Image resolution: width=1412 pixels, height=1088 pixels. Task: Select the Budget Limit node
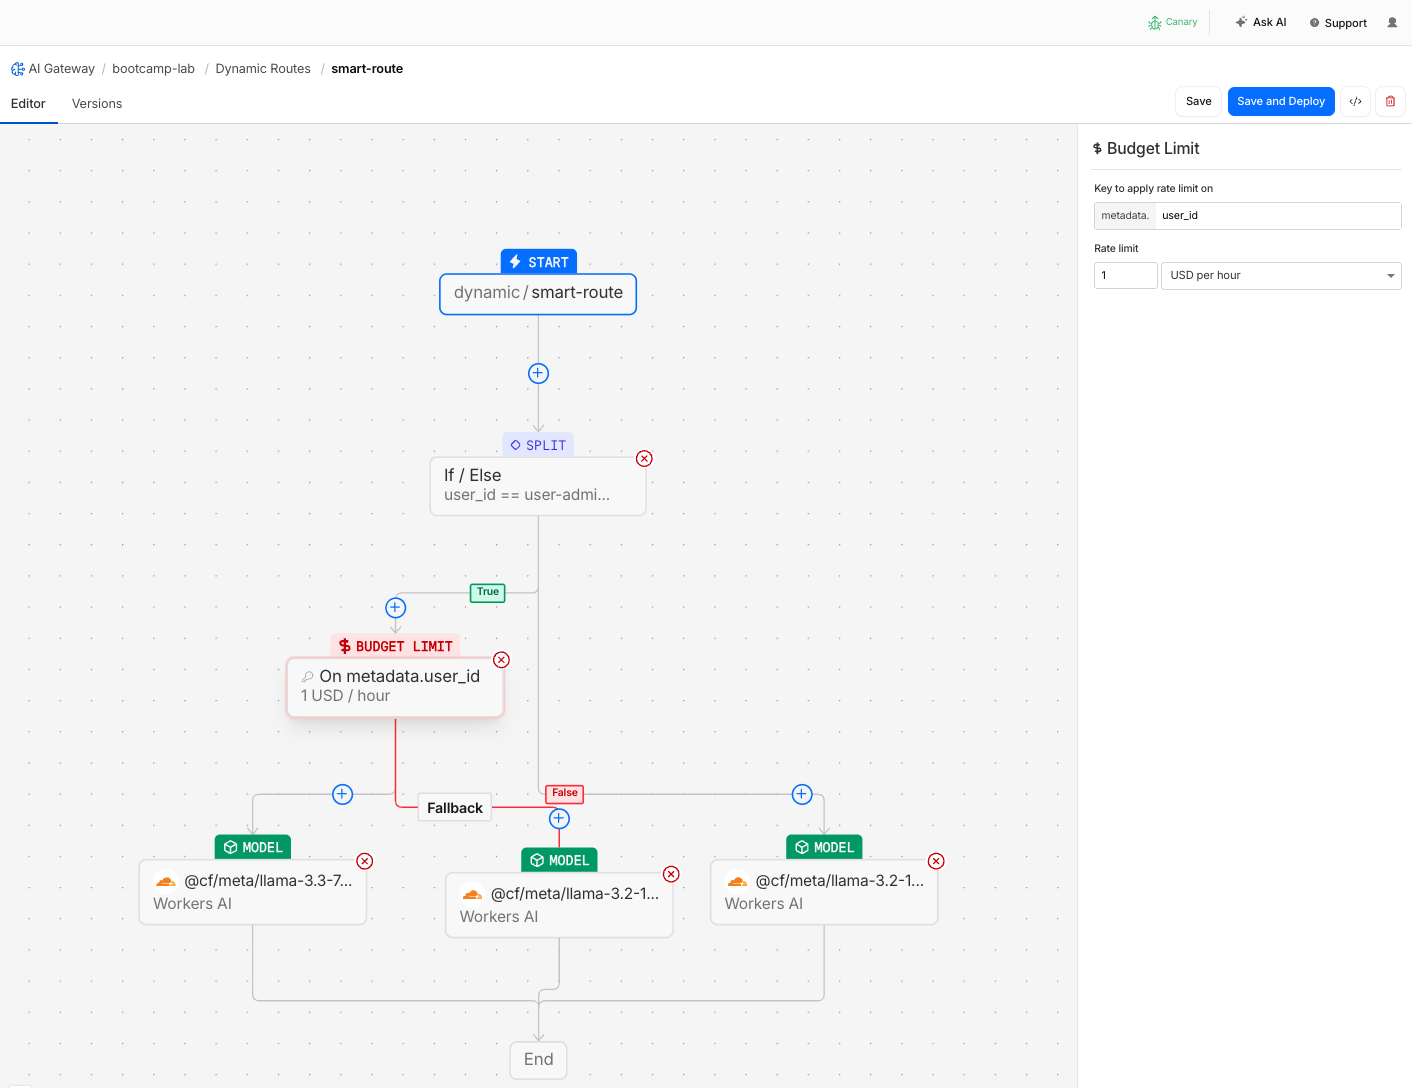pos(395,687)
